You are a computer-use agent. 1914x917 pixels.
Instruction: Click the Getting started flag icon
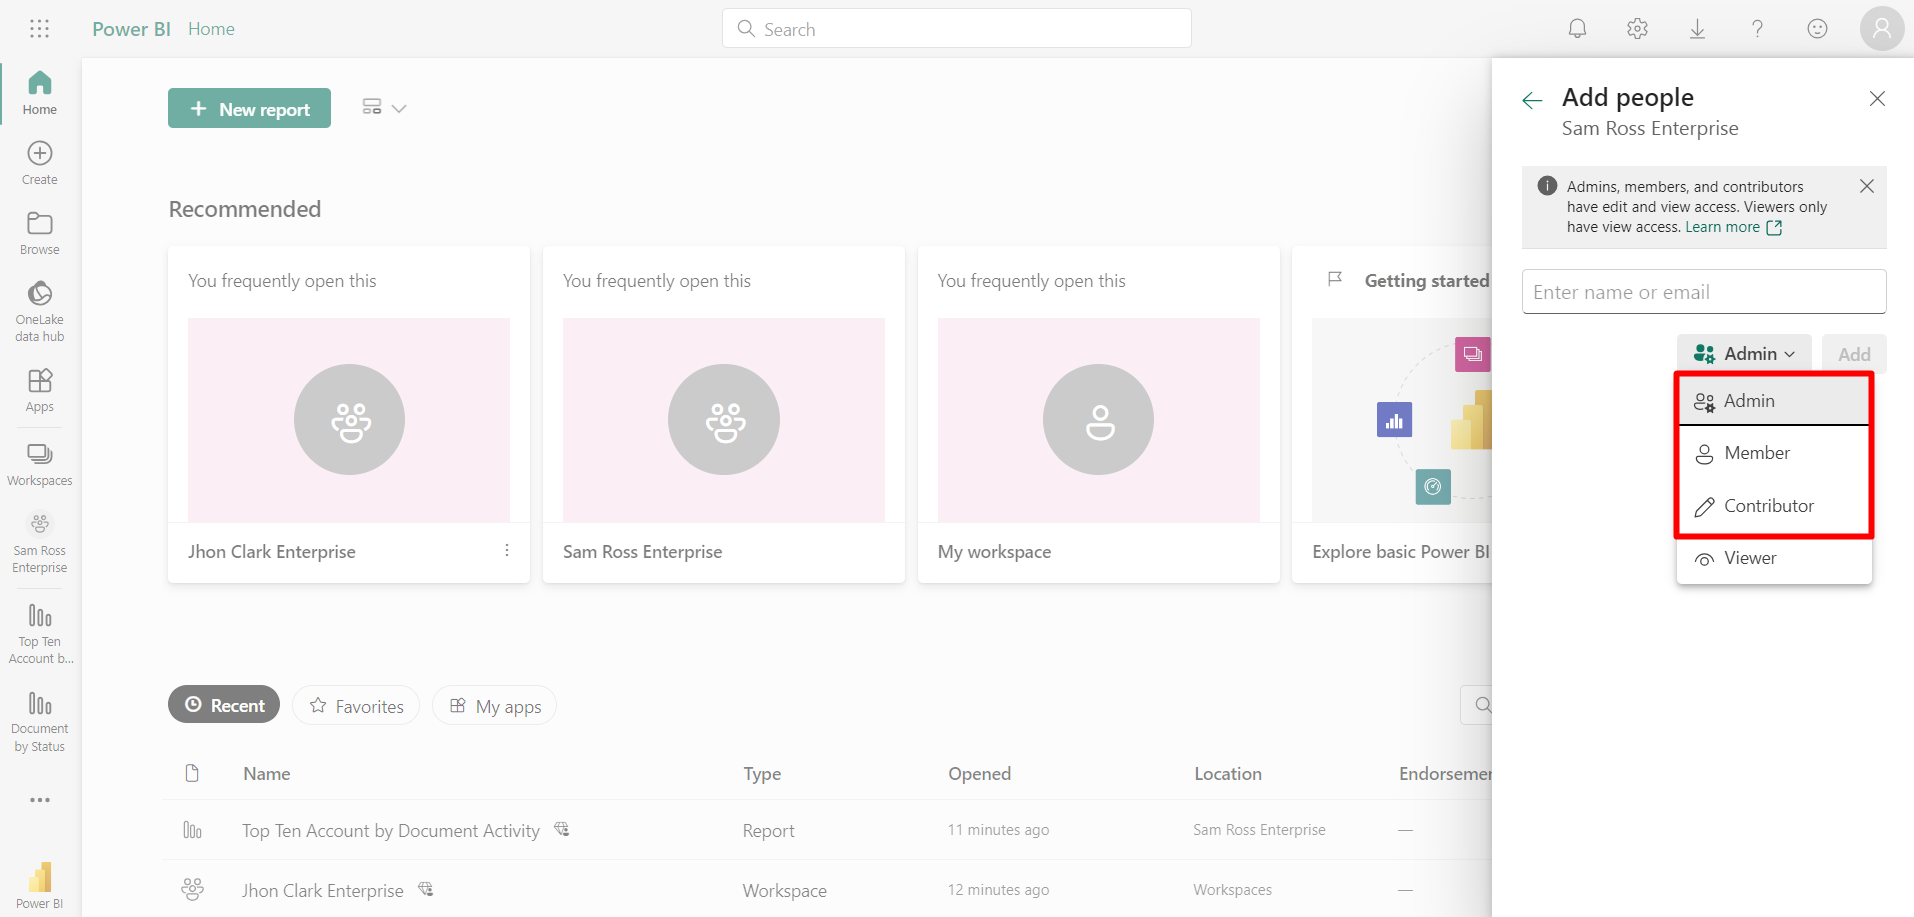tap(1334, 279)
